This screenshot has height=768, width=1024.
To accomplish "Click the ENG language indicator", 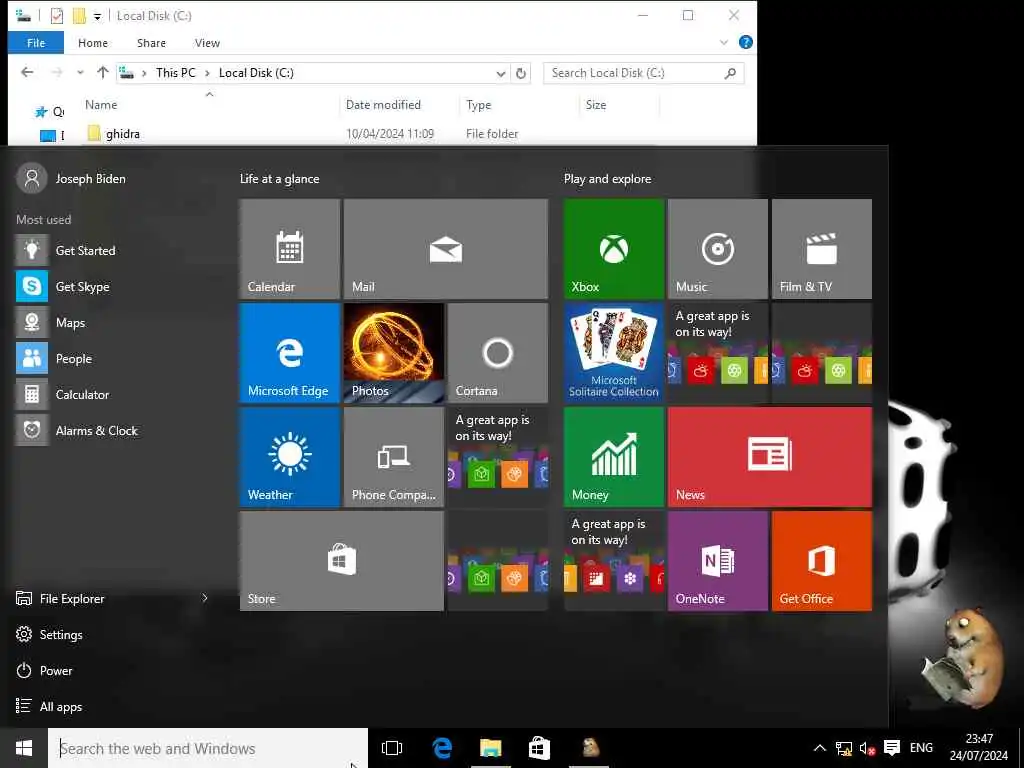I will pyautogui.click(x=921, y=748).
